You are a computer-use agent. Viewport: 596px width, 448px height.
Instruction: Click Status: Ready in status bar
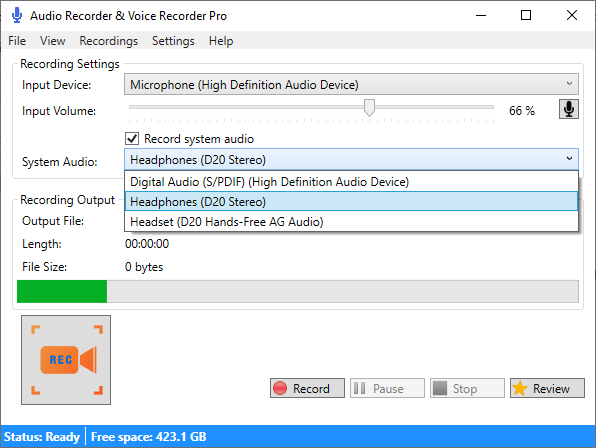point(42,437)
